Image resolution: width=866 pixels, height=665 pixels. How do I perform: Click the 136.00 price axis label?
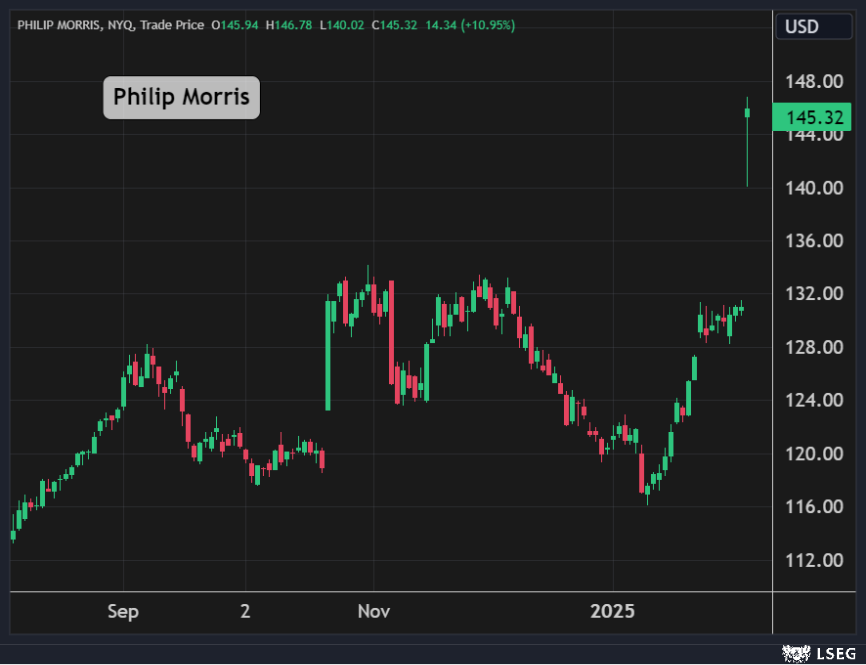(815, 241)
